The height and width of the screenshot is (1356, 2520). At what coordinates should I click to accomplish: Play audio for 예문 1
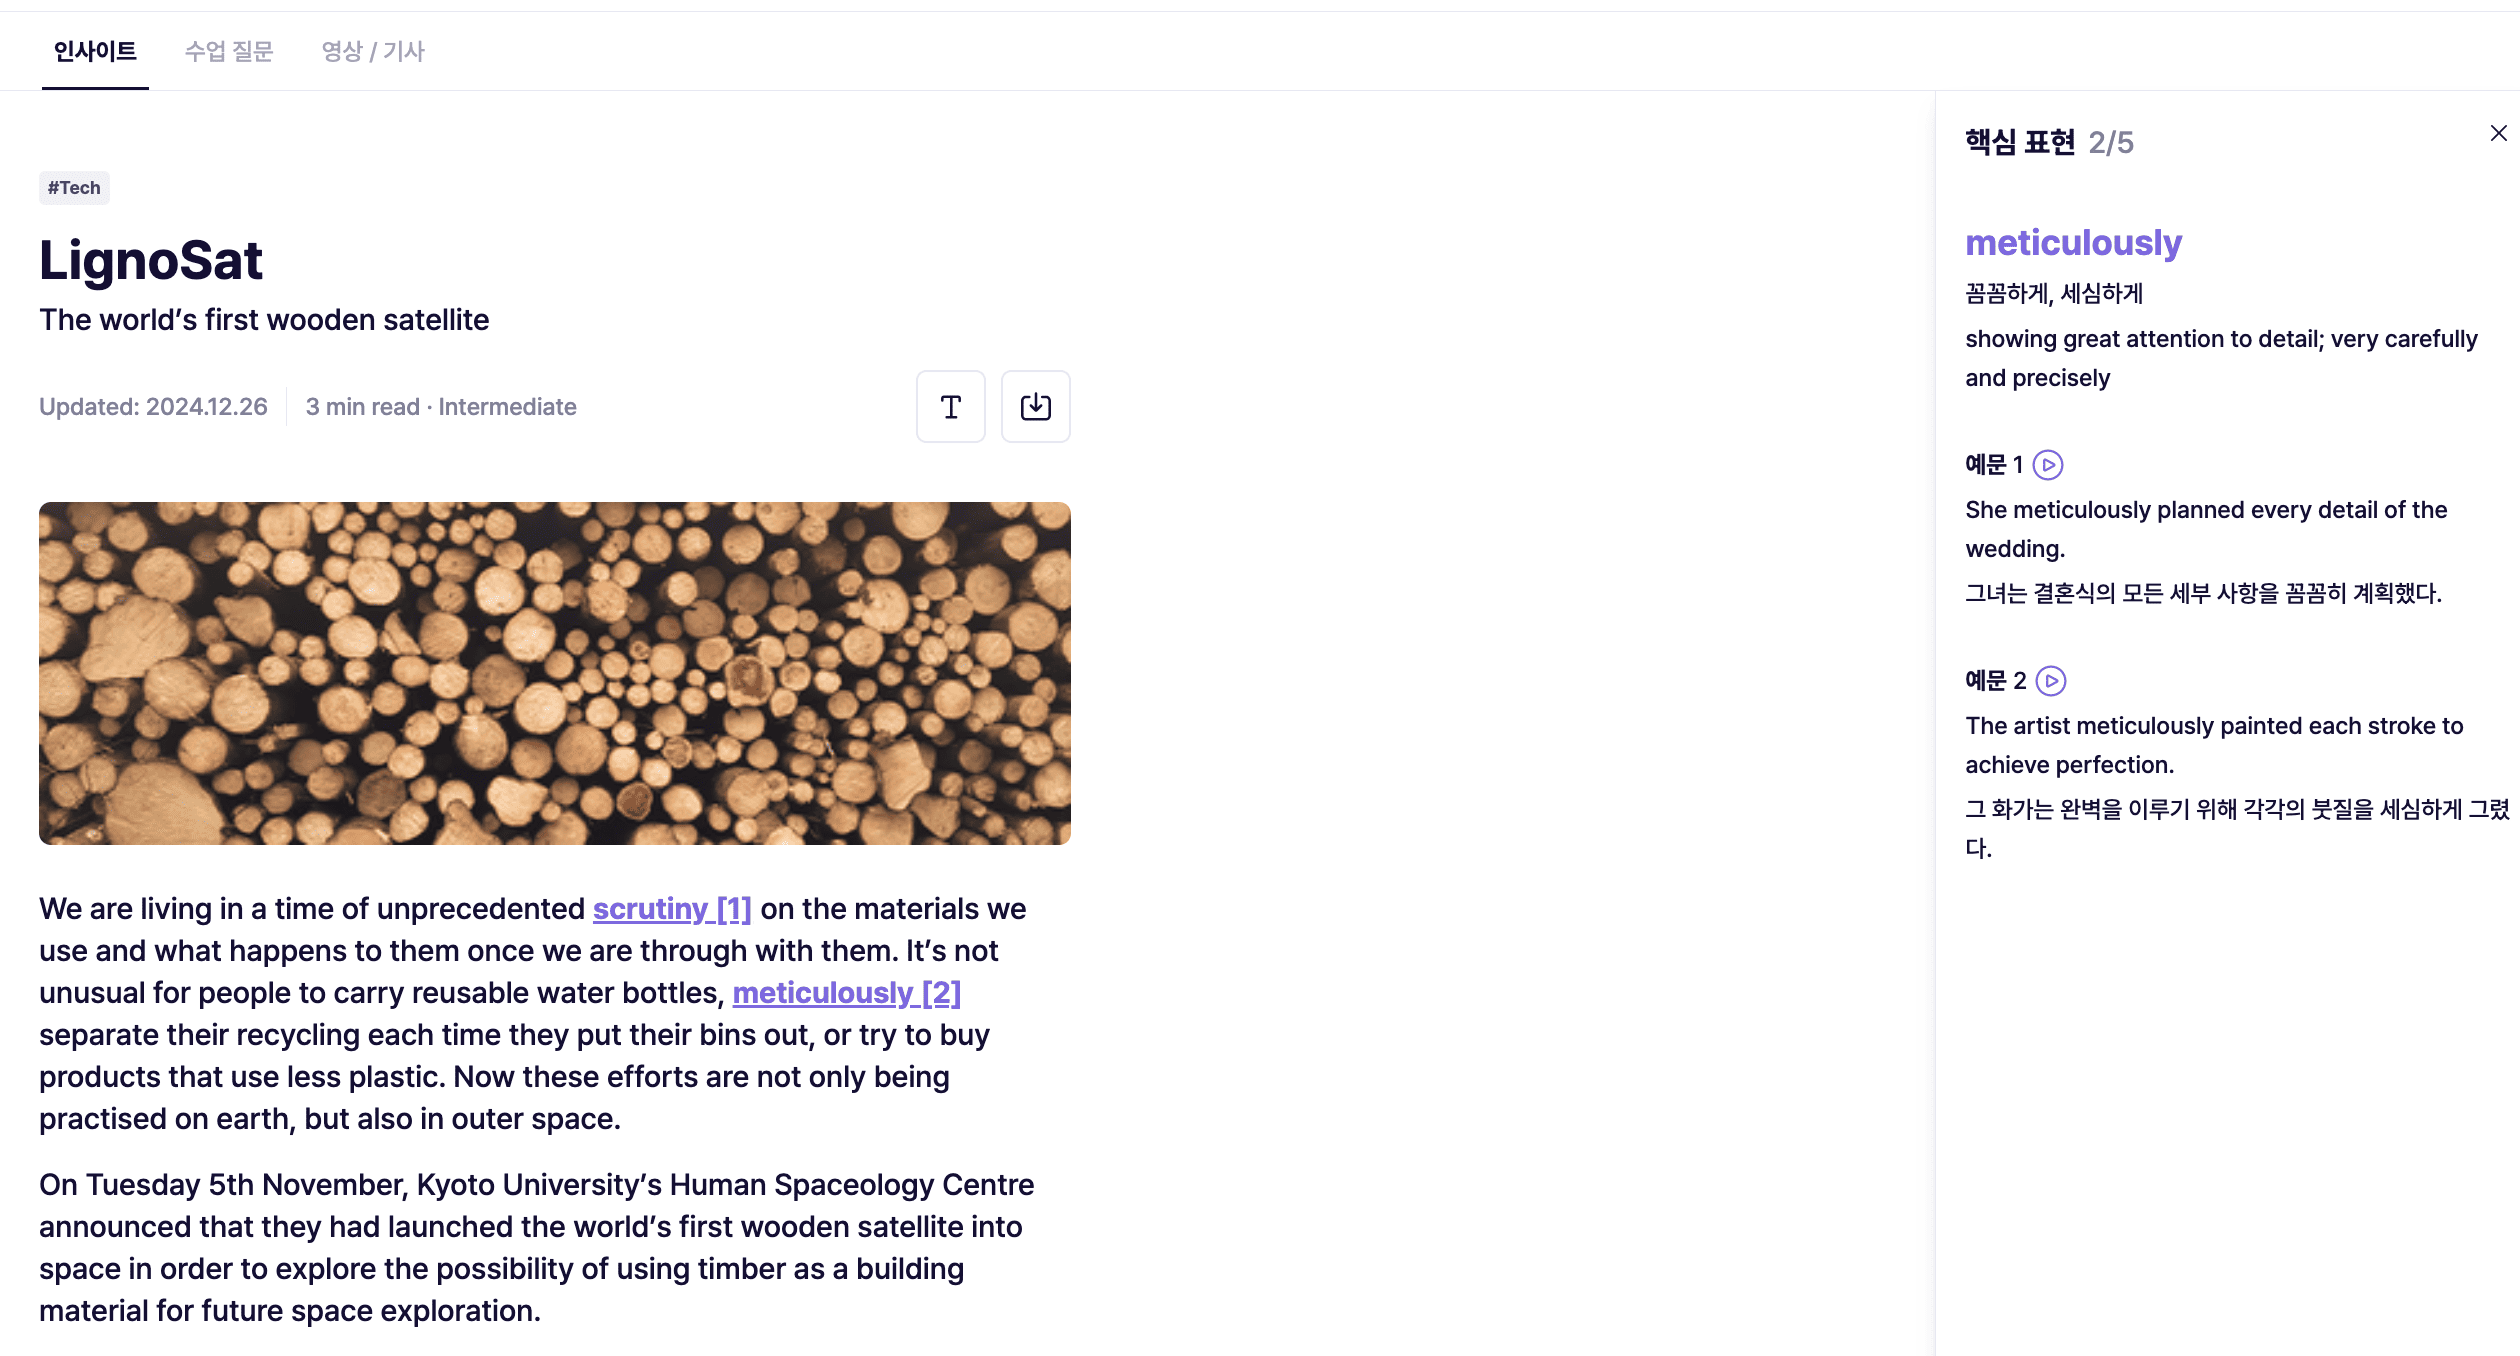click(2048, 465)
